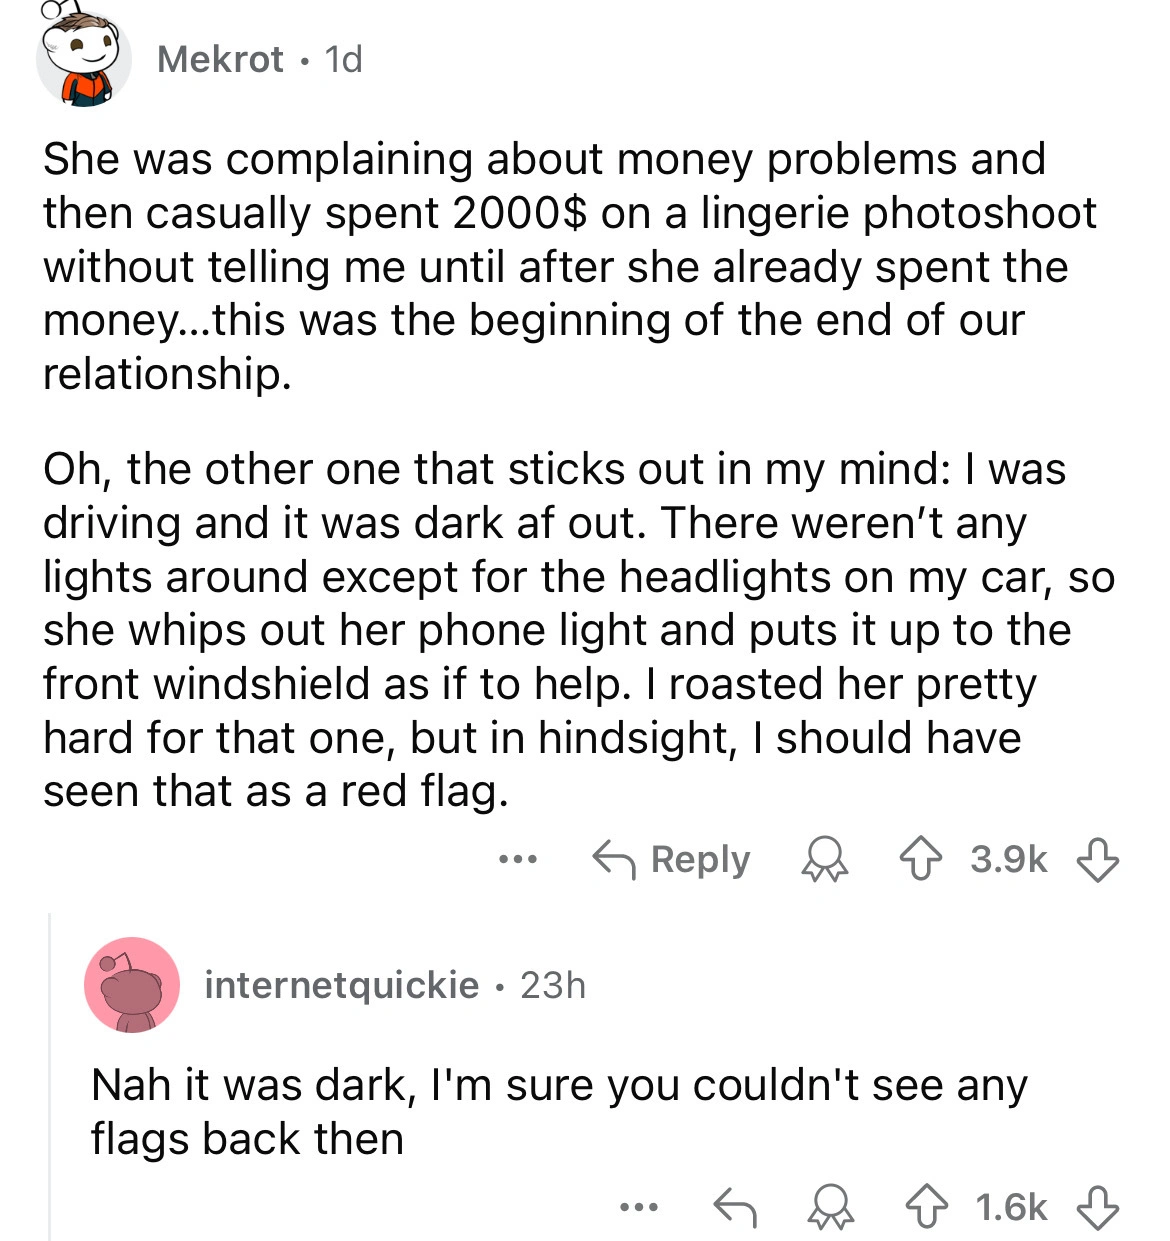The width and height of the screenshot is (1170, 1241).
Task: Give an award to Mekrot's comment
Action: coord(825,859)
